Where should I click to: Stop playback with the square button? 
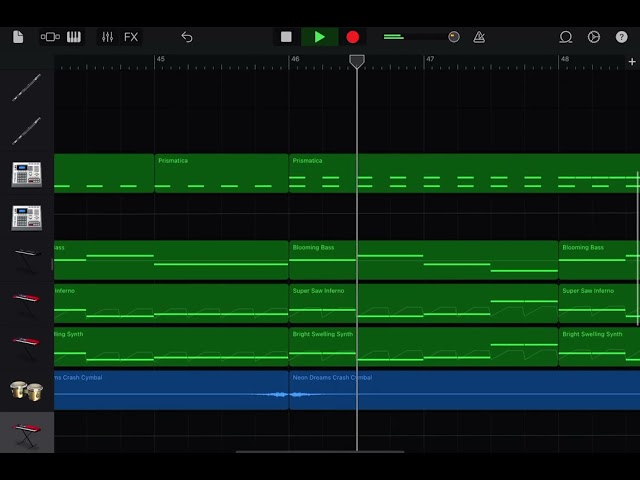(x=286, y=37)
